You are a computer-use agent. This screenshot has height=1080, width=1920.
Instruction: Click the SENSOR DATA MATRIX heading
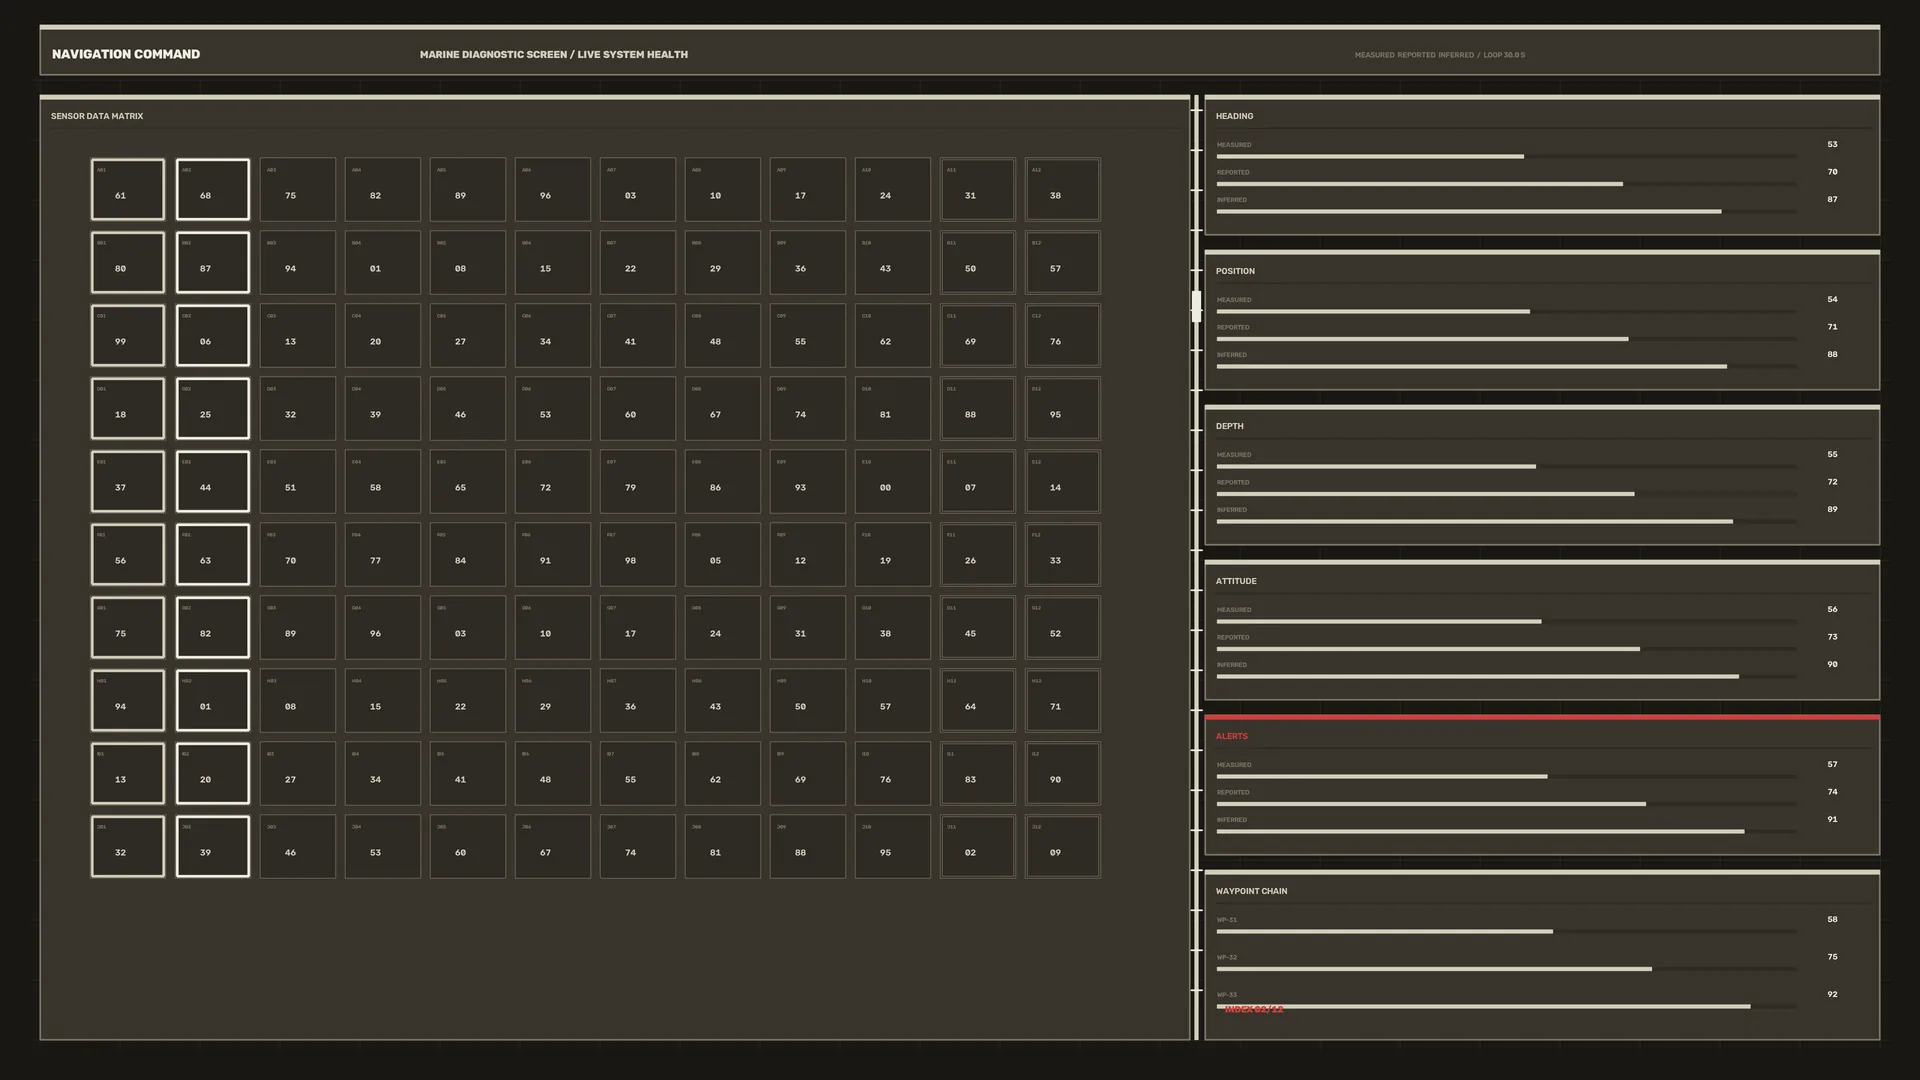point(97,116)
